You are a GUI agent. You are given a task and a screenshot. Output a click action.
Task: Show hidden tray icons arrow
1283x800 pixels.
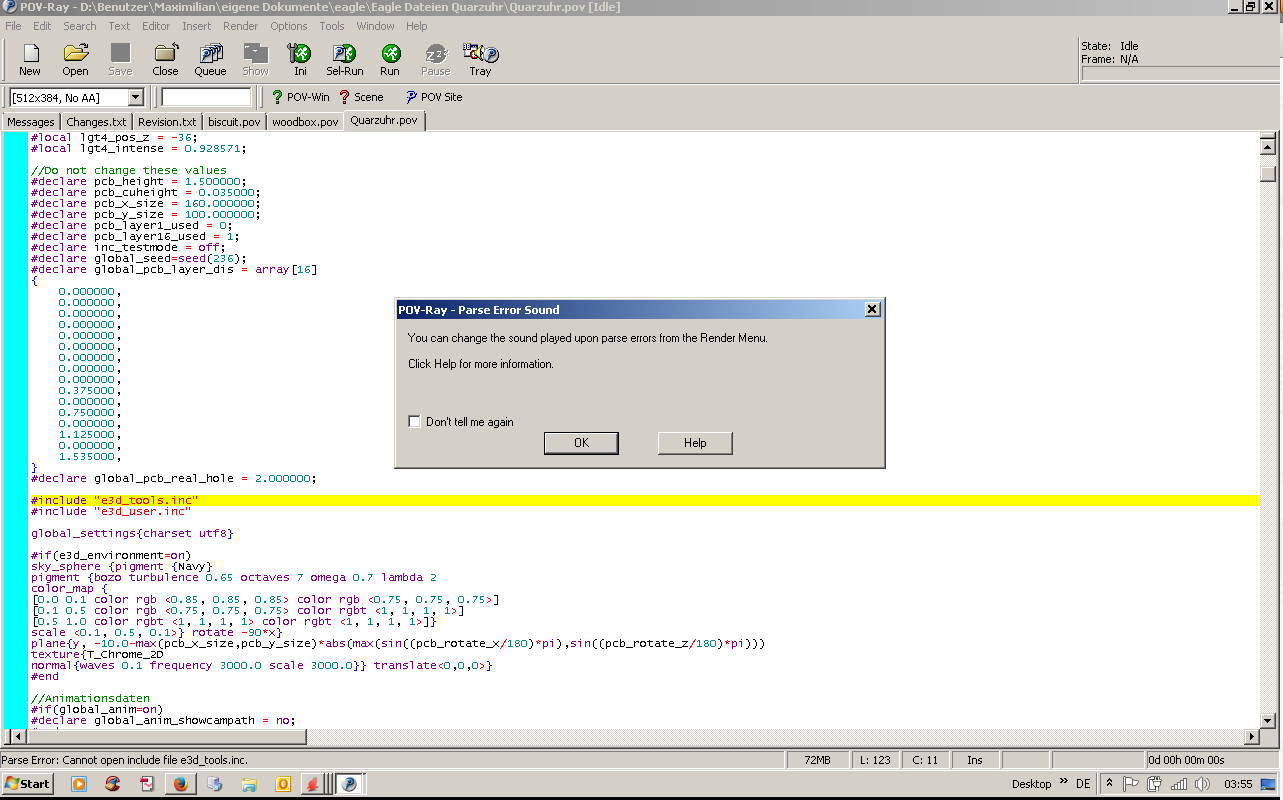[1109, 784]
